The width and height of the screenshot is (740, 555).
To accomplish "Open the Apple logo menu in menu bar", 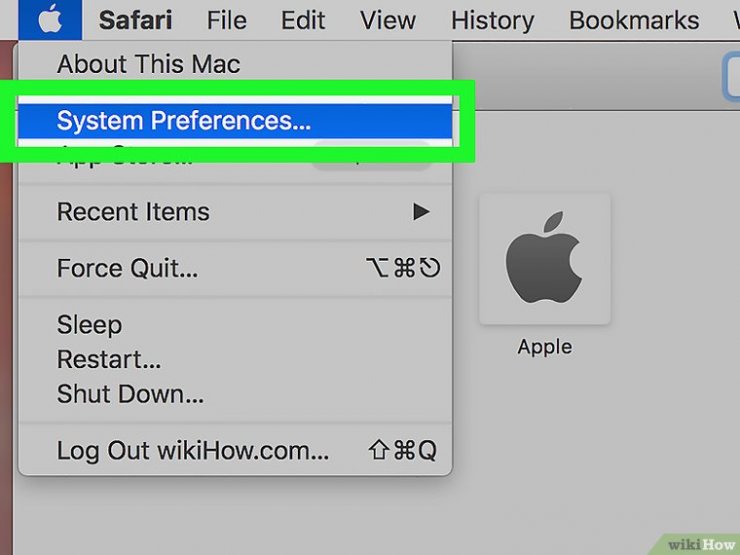I will tap(50, 20).
